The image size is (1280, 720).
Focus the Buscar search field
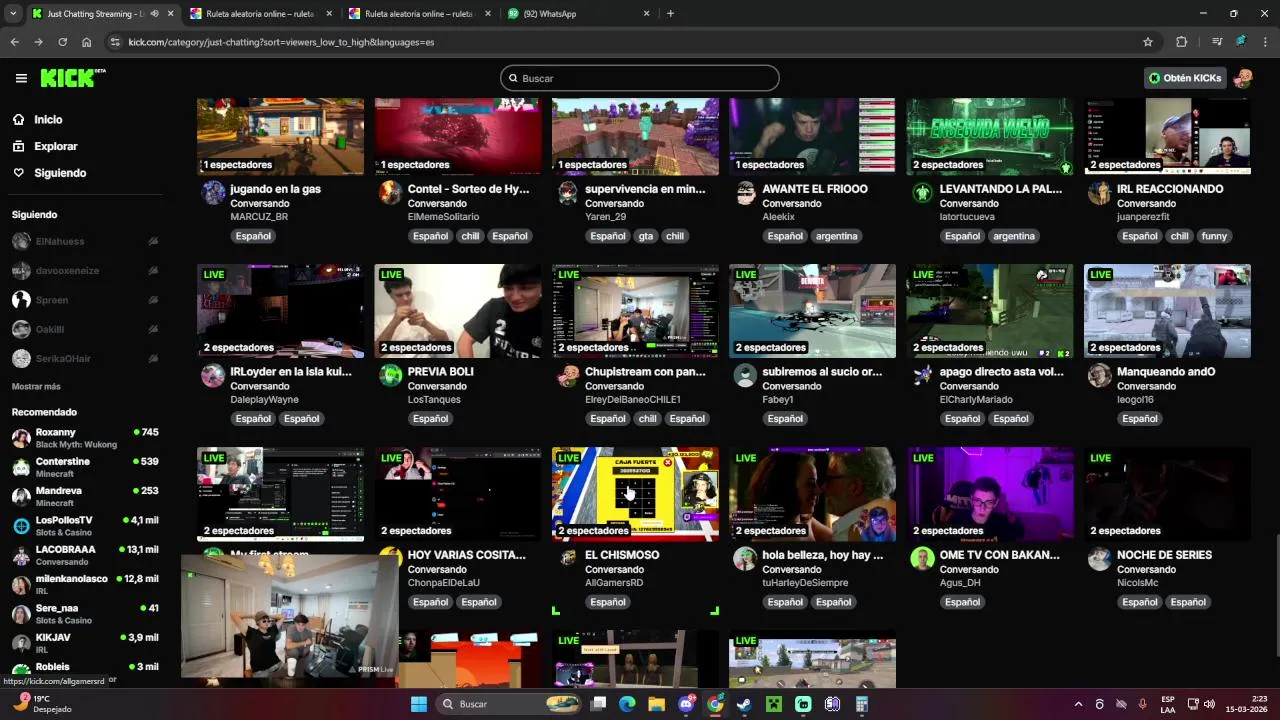coord(640,78)
